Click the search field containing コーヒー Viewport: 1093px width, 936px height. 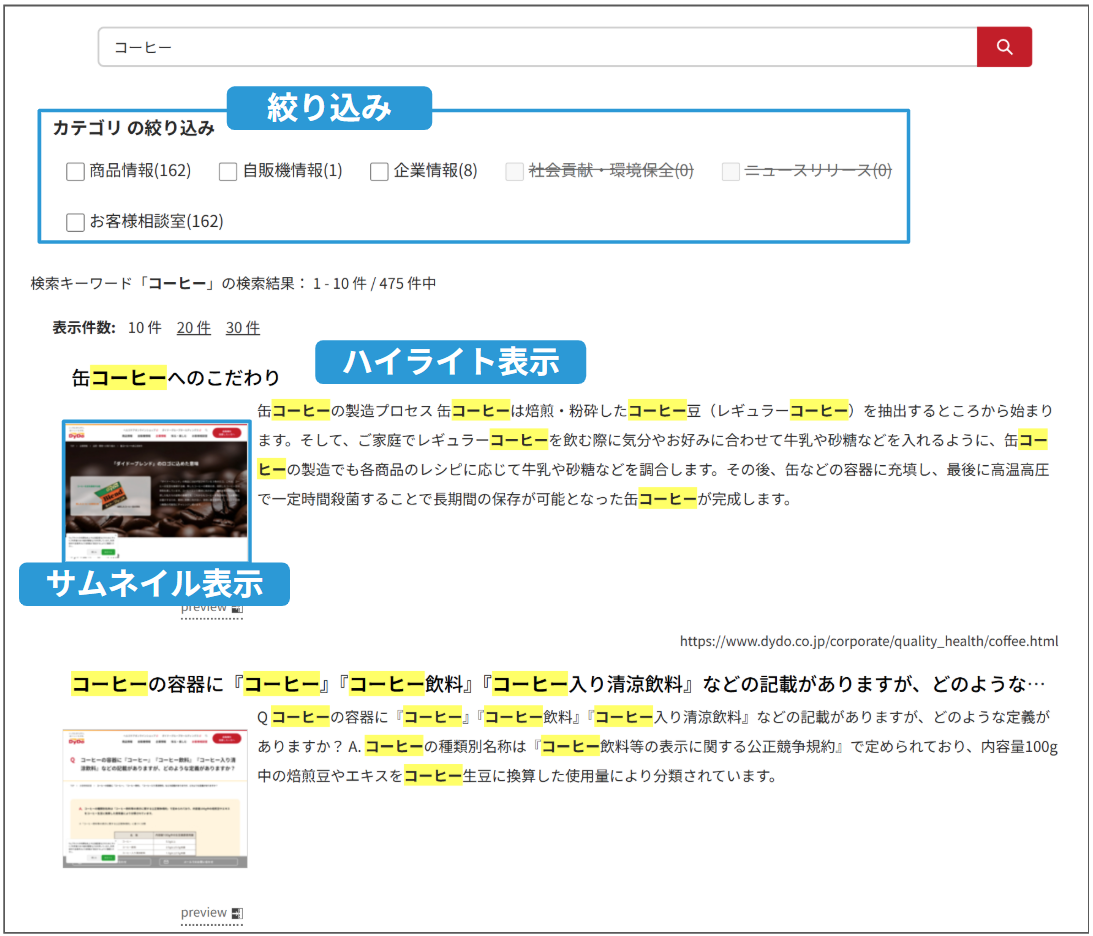(x=537, y=47)
